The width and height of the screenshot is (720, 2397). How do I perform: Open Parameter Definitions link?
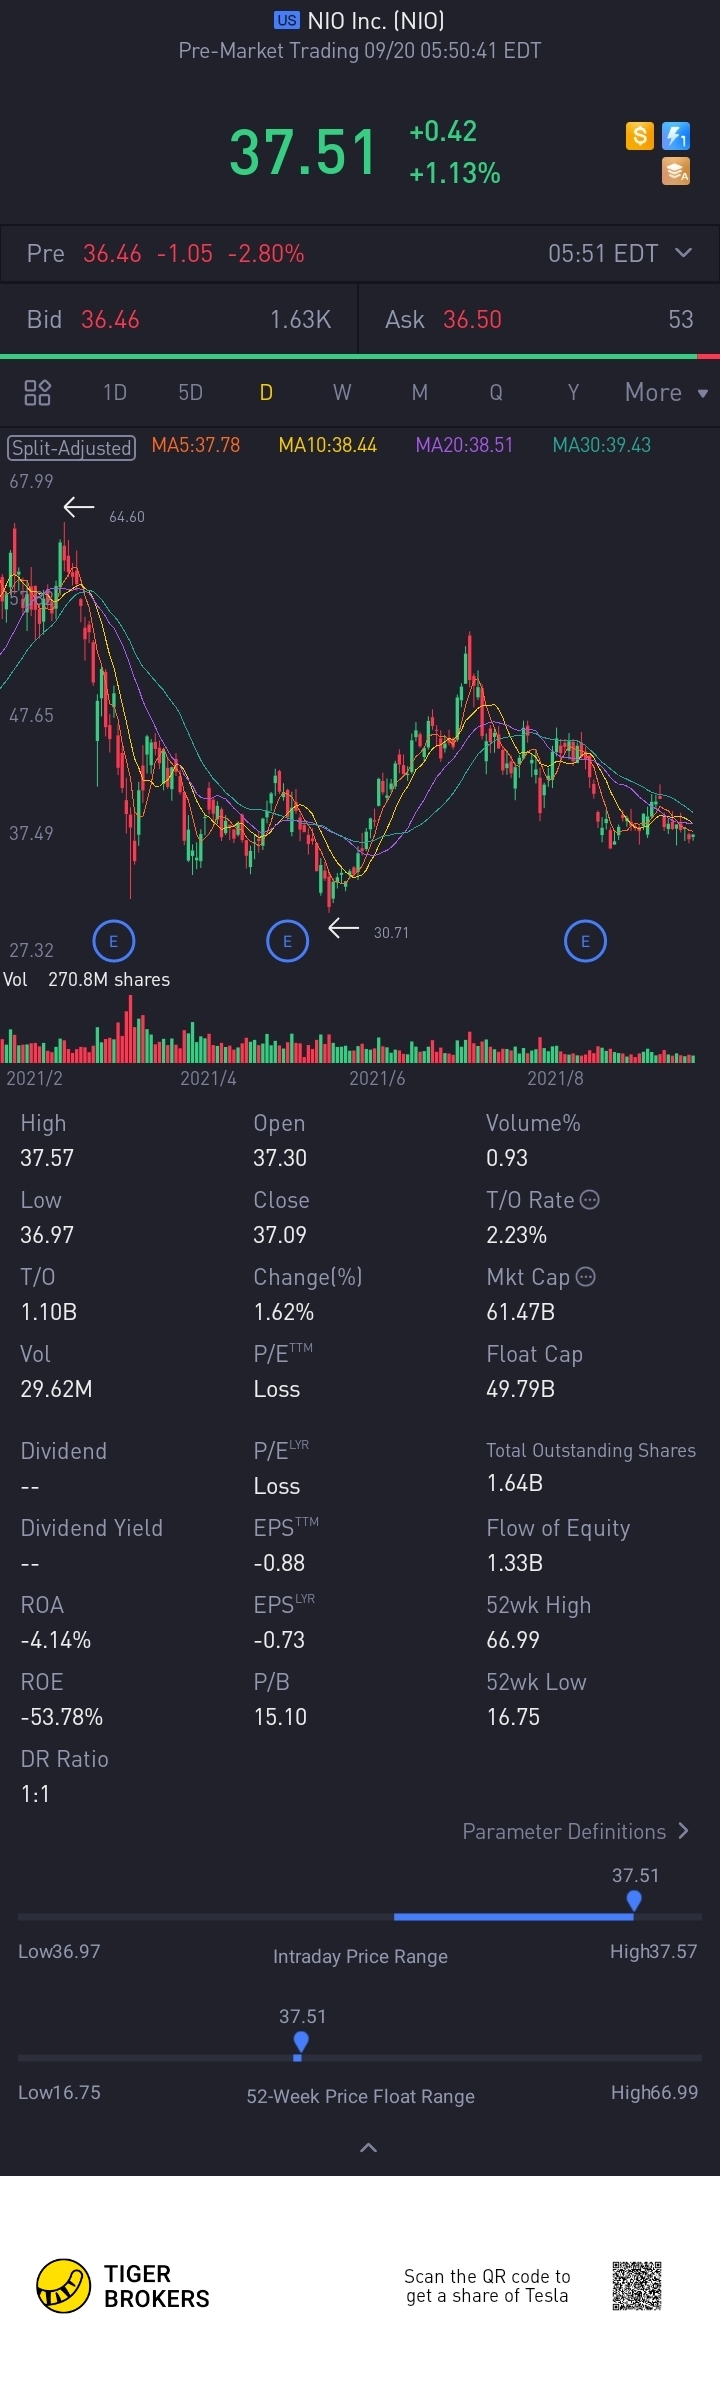[575, 1831]
